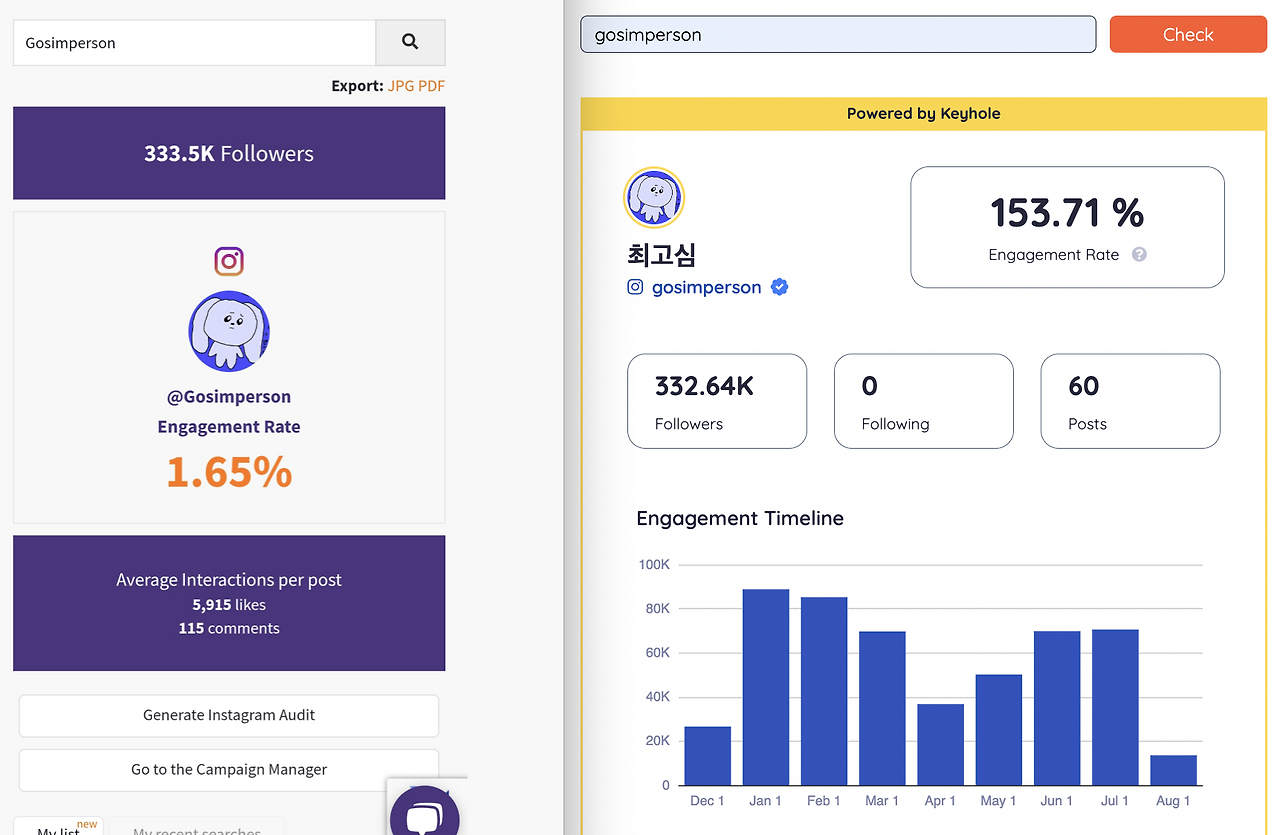Click the 153.71 % engagement rate value
Image resolution: width=1280 pixels, height=835 pixels.
coord(1067,213)
